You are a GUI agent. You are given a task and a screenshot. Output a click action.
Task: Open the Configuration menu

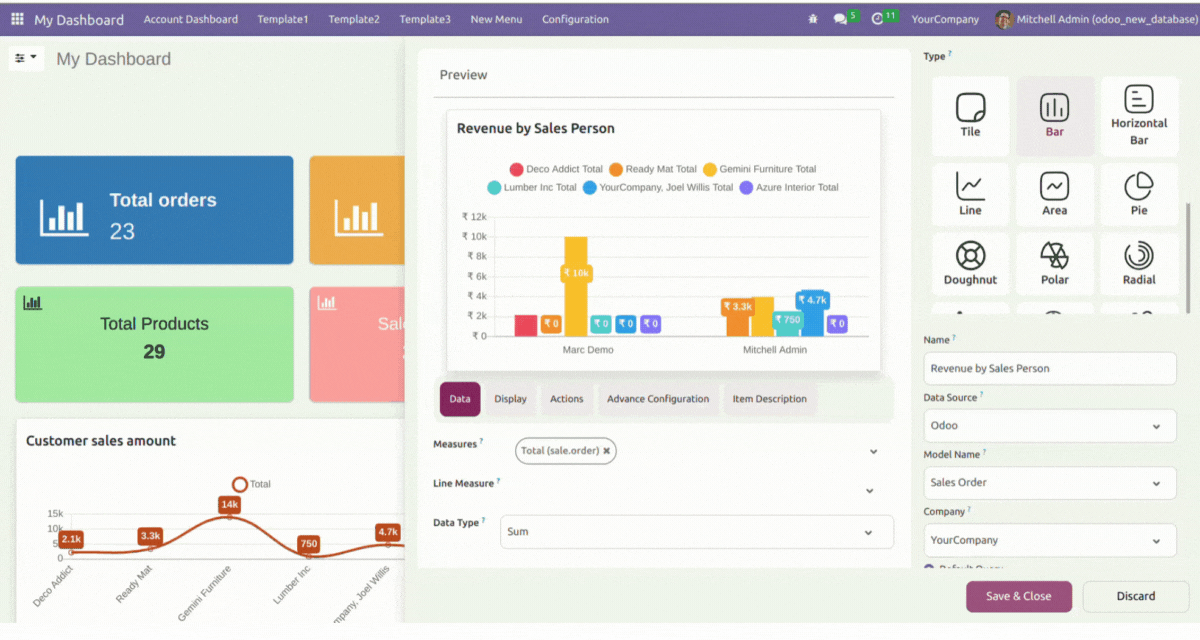point(575,19)
